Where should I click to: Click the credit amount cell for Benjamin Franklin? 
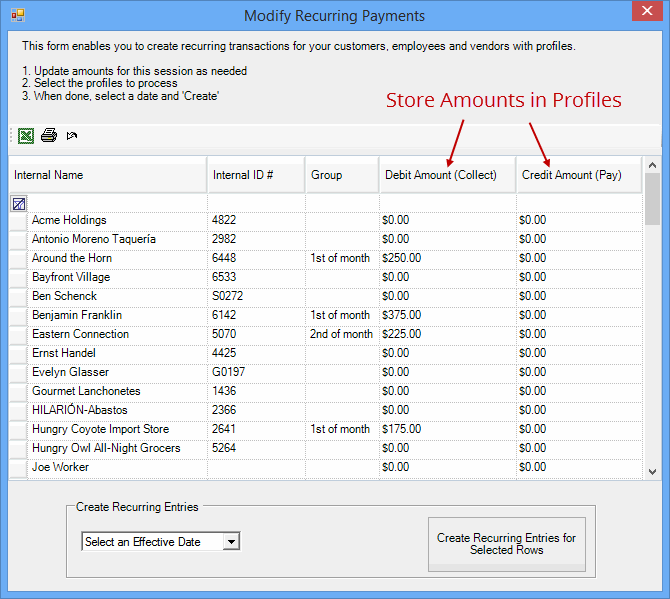pos(577,315)
